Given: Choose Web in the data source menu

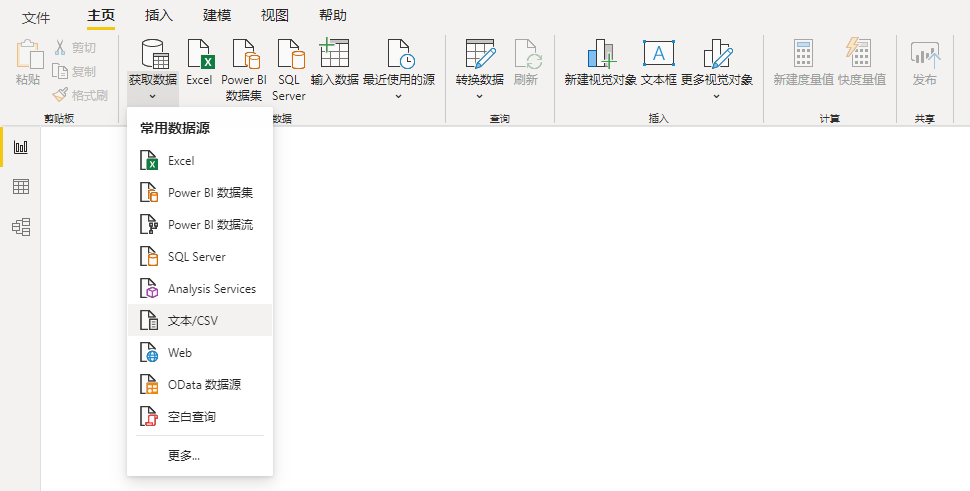Looking at the screenshot, I should (x=180, y=353).
